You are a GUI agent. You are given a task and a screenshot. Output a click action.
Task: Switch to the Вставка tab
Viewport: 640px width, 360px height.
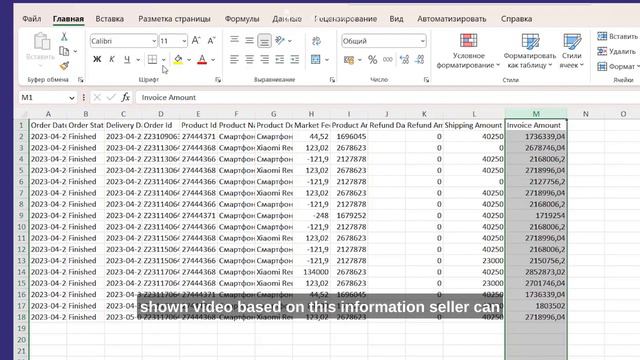click(109, 19)
